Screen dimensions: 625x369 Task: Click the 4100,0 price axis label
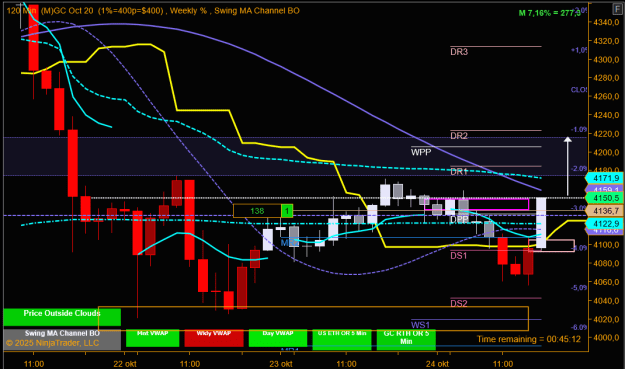click(606, 245)
